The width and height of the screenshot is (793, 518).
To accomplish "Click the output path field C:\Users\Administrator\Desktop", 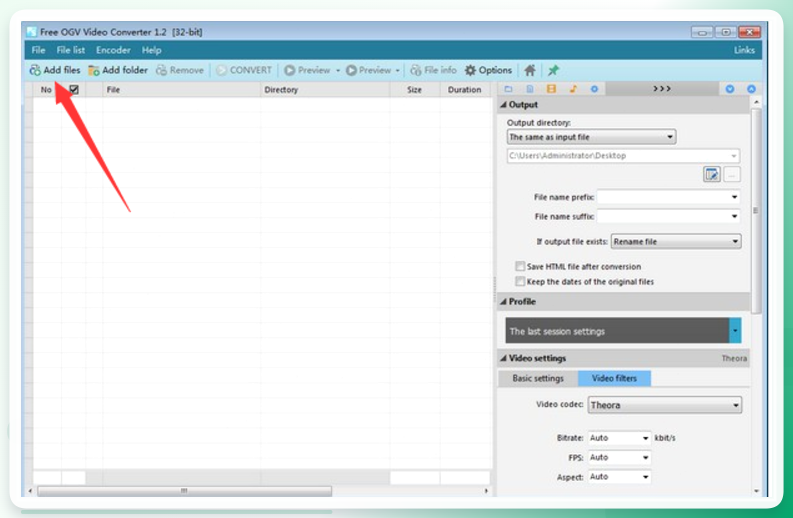I will click(623, 156).
